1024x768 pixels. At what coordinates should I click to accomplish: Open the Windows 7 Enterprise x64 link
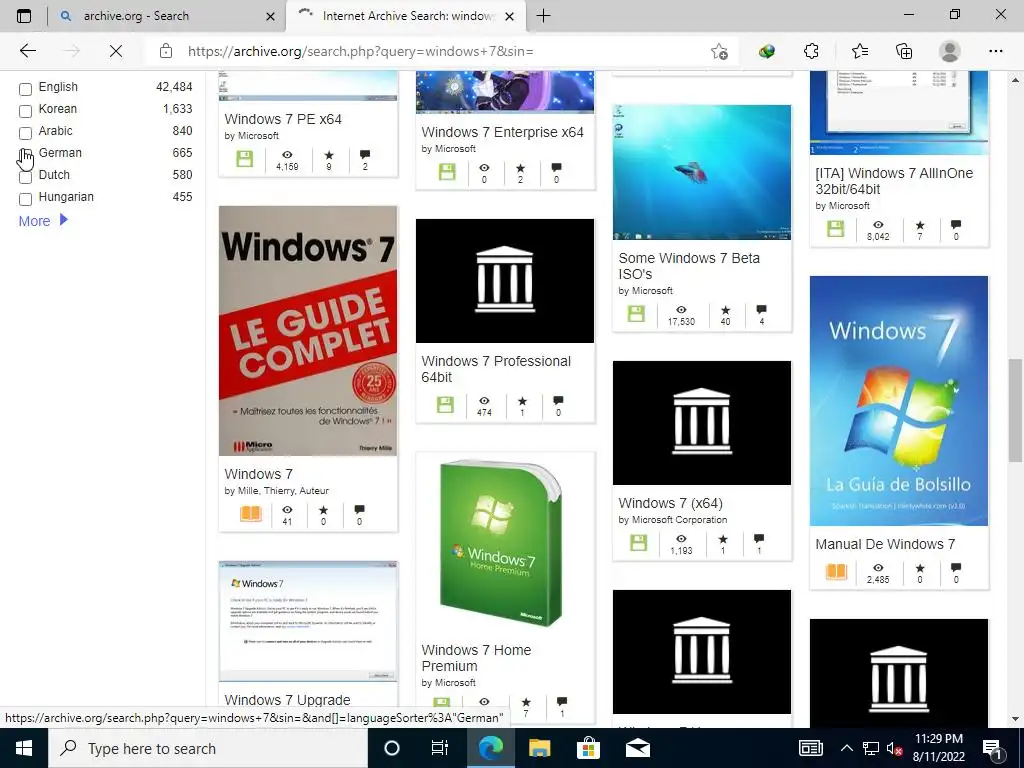point(502,132)
